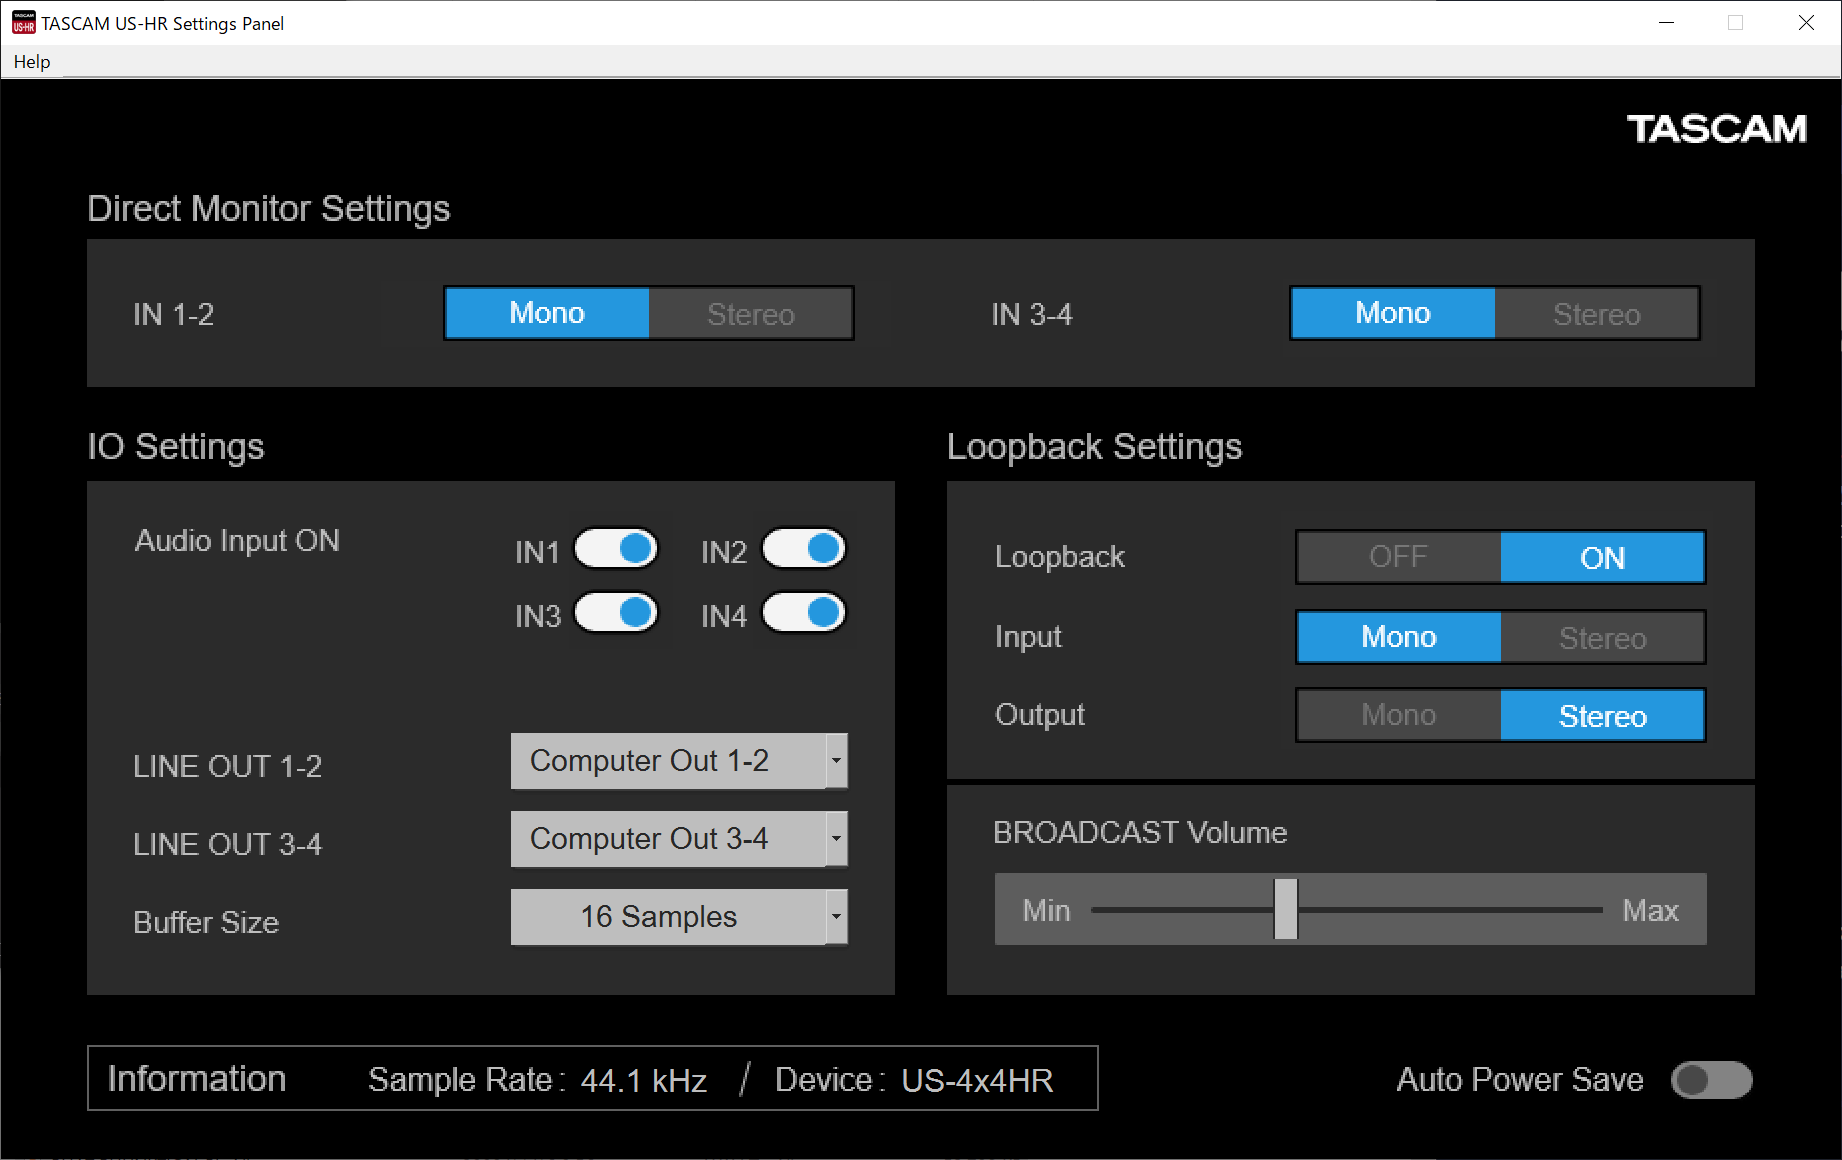Turn Loopback OFF
Image resolution: width=1842 pixels, height=1160 pixels.
coord(1399,557)
